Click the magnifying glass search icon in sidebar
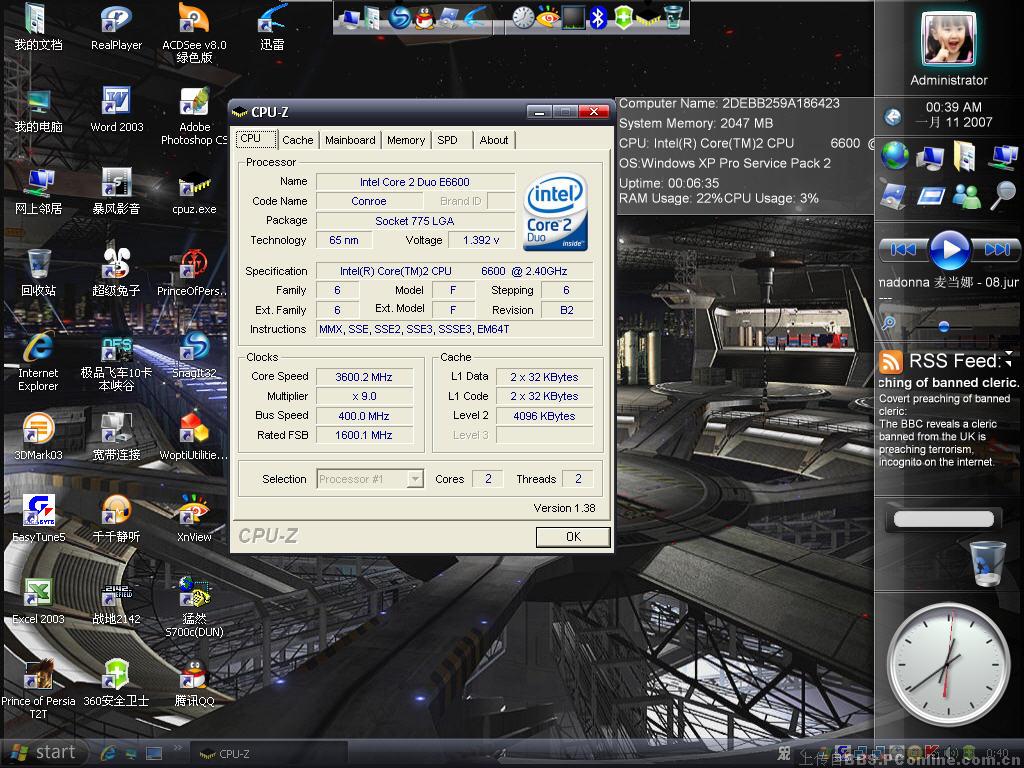This screenshot has width=1024, height=768. pos(1002,196)
